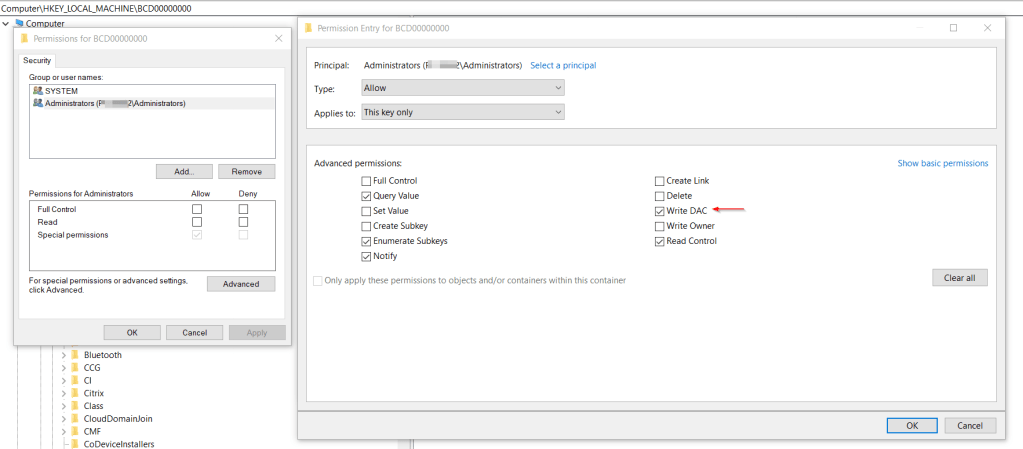Click the Bluetooth registry folder icon
This screenshot has height=449, width=1023.
[x=75, y=355]
